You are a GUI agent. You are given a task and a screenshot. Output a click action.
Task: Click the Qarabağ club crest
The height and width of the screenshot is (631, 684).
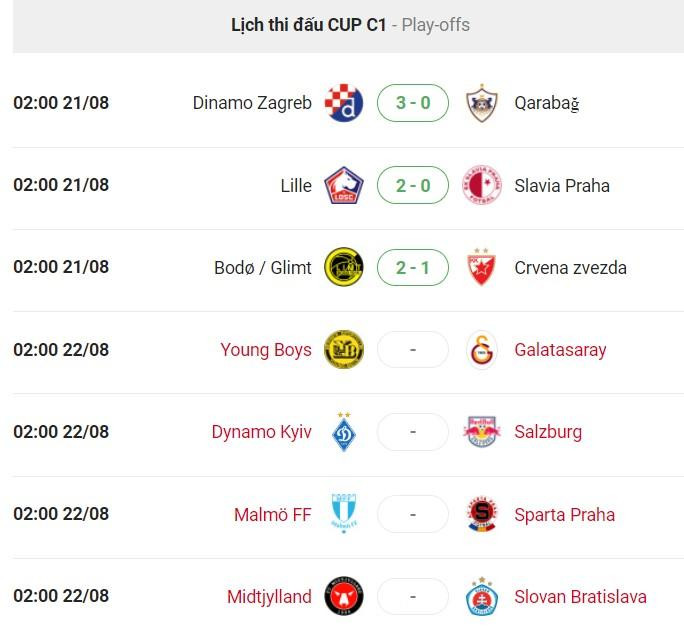tap(482, 103)
